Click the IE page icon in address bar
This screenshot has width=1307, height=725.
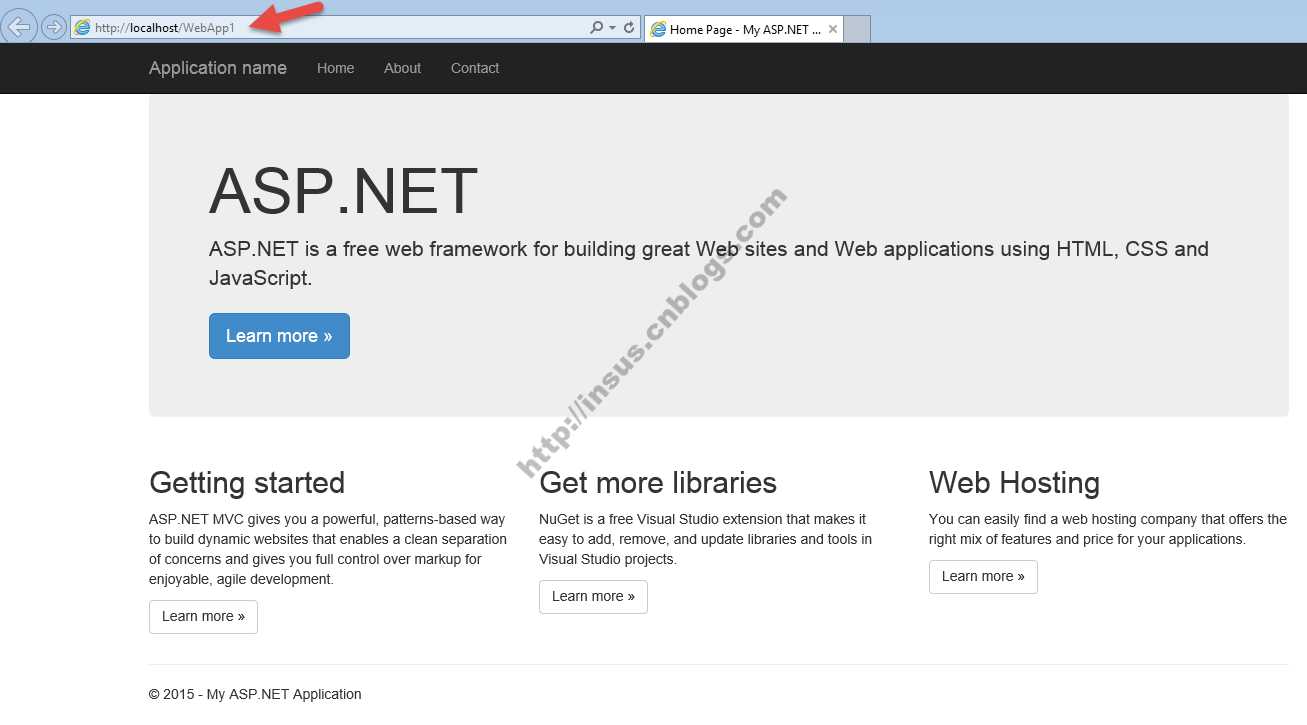pos(83,28)
